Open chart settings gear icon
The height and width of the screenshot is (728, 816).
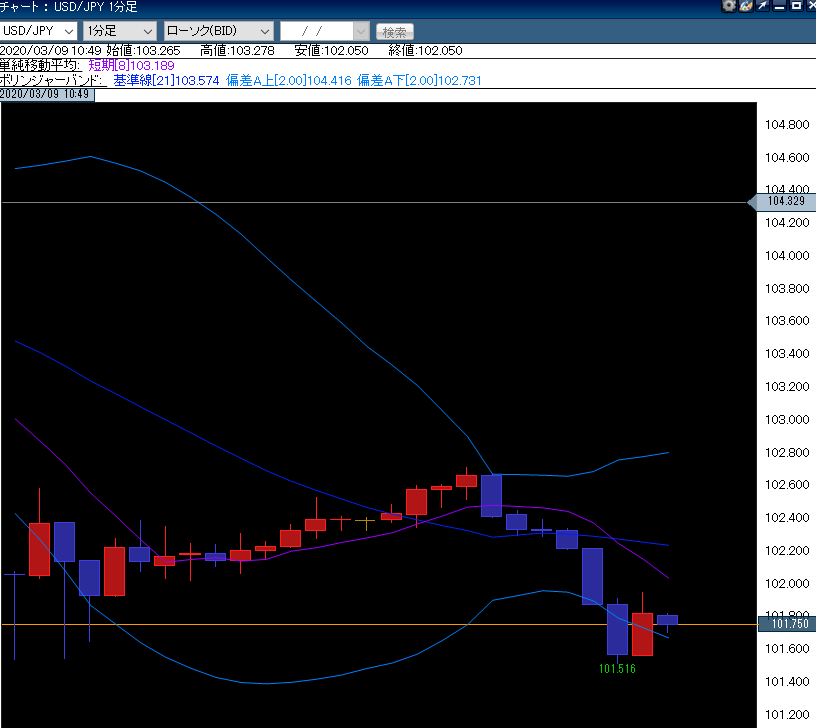[729, 6]
